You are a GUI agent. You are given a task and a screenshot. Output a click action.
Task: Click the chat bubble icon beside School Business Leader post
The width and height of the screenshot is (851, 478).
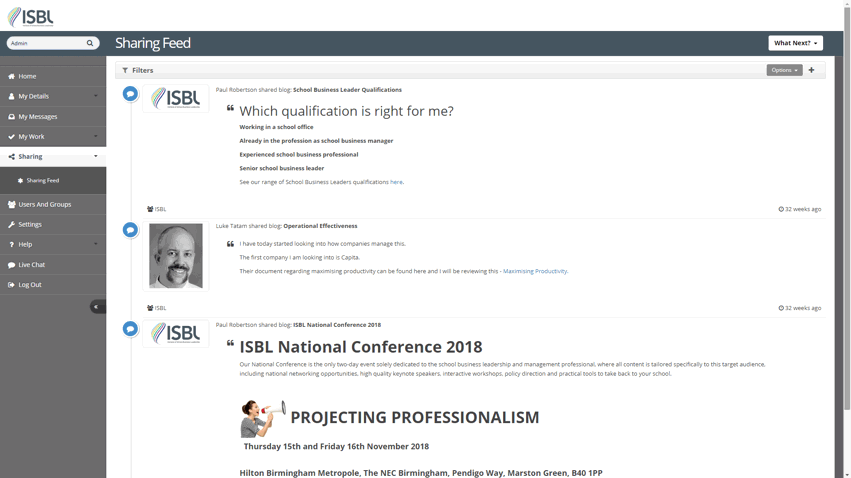(130, 94)
